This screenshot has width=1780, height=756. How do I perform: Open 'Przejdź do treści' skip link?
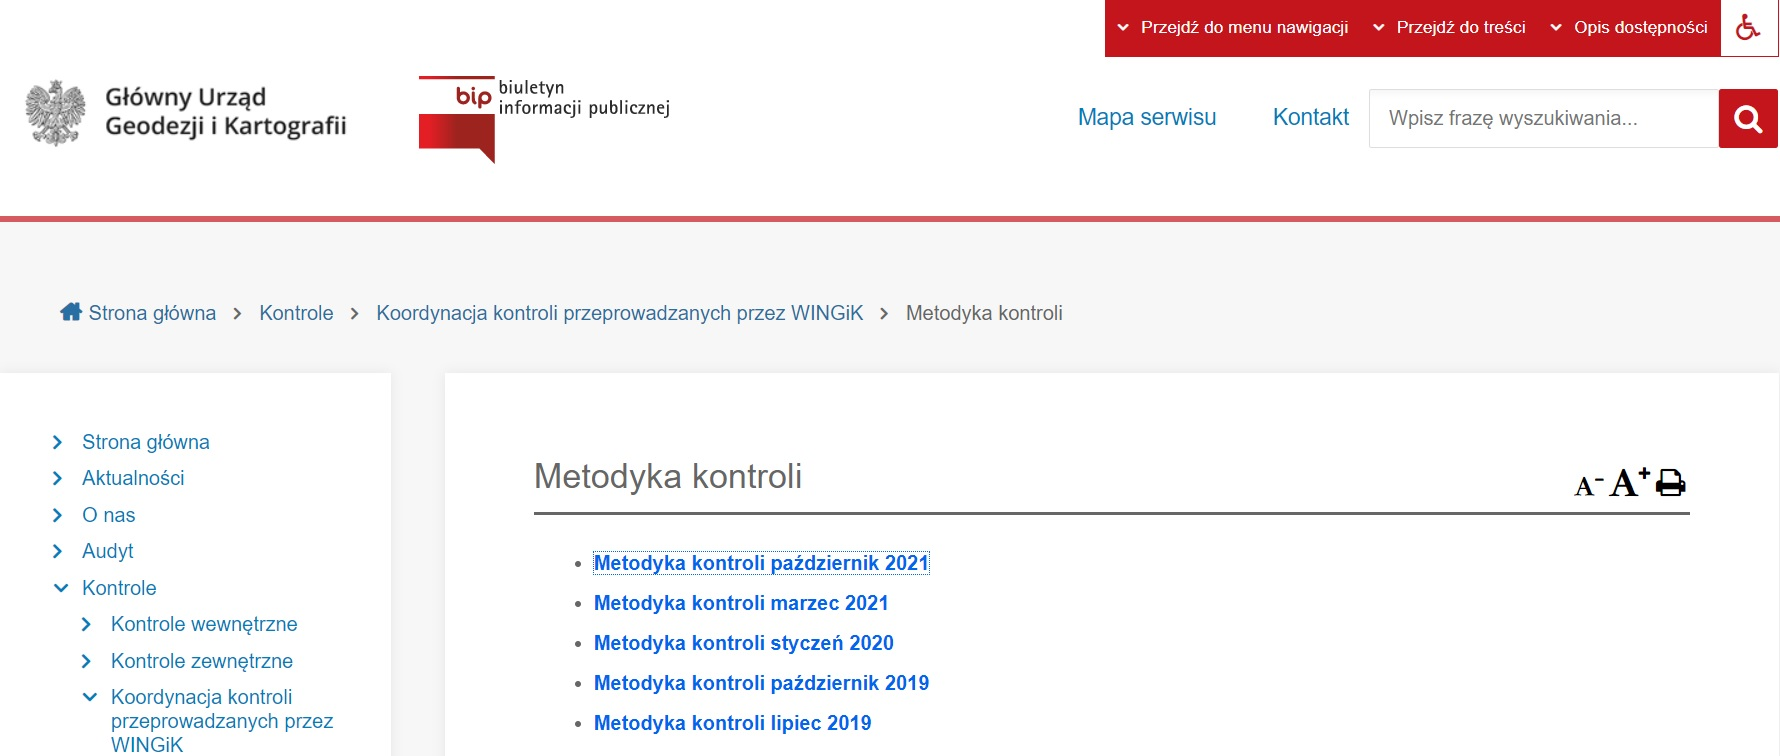pos(1449,28)
